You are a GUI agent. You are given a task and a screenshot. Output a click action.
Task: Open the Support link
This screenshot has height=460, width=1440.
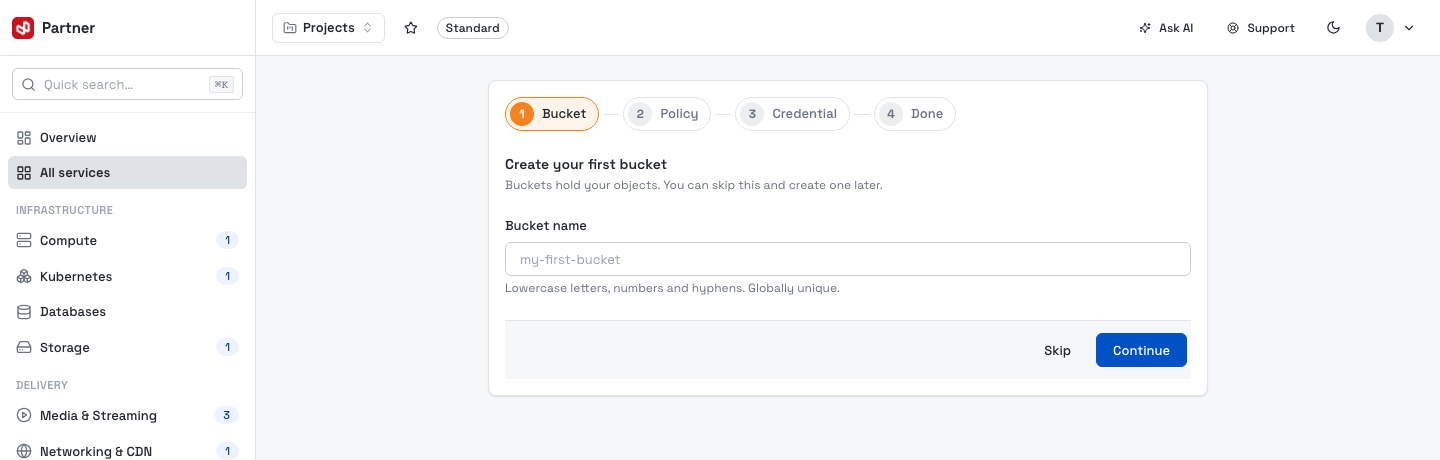point(1261,28)
